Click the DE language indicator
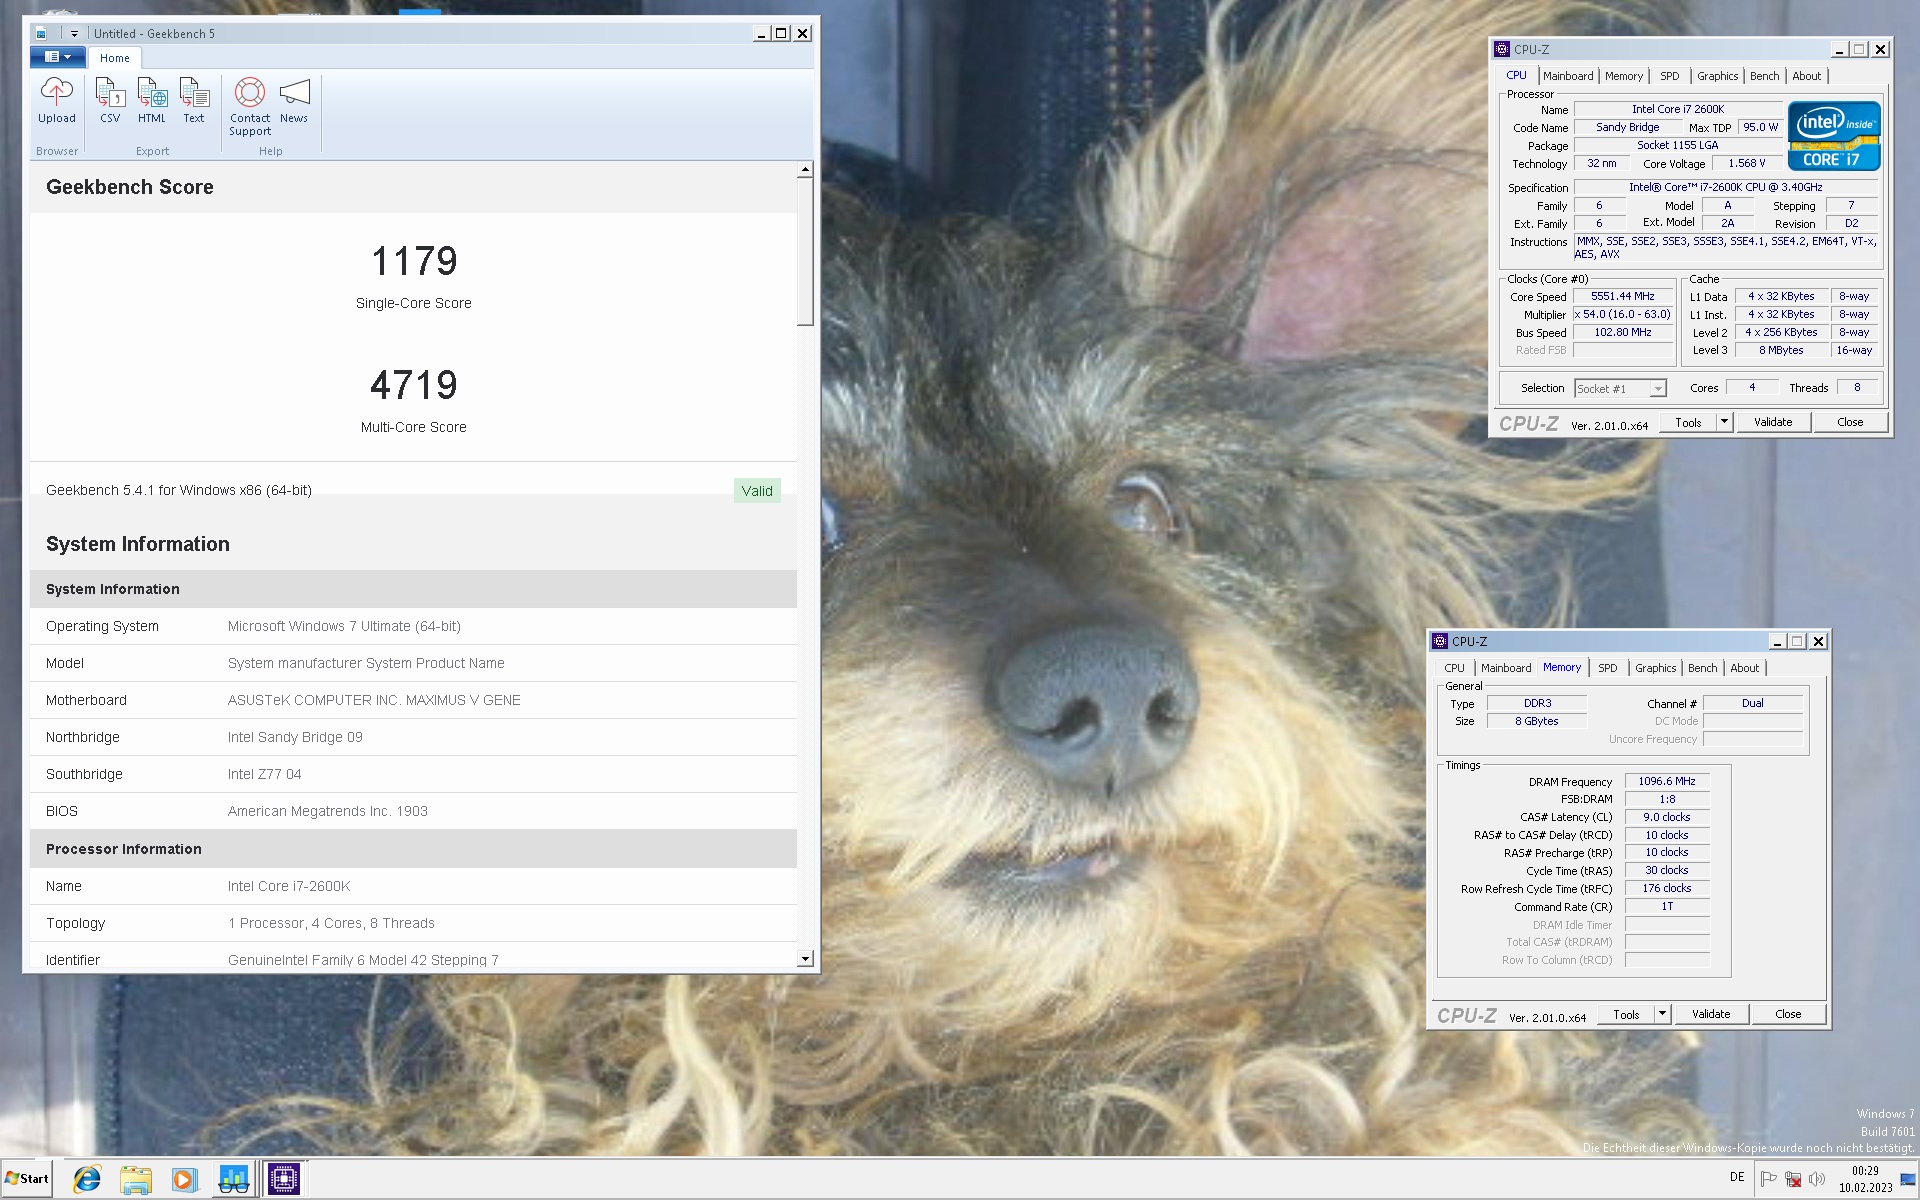The width and height of the screenshot is (1920, 1200). [x=1737, y=1177]
